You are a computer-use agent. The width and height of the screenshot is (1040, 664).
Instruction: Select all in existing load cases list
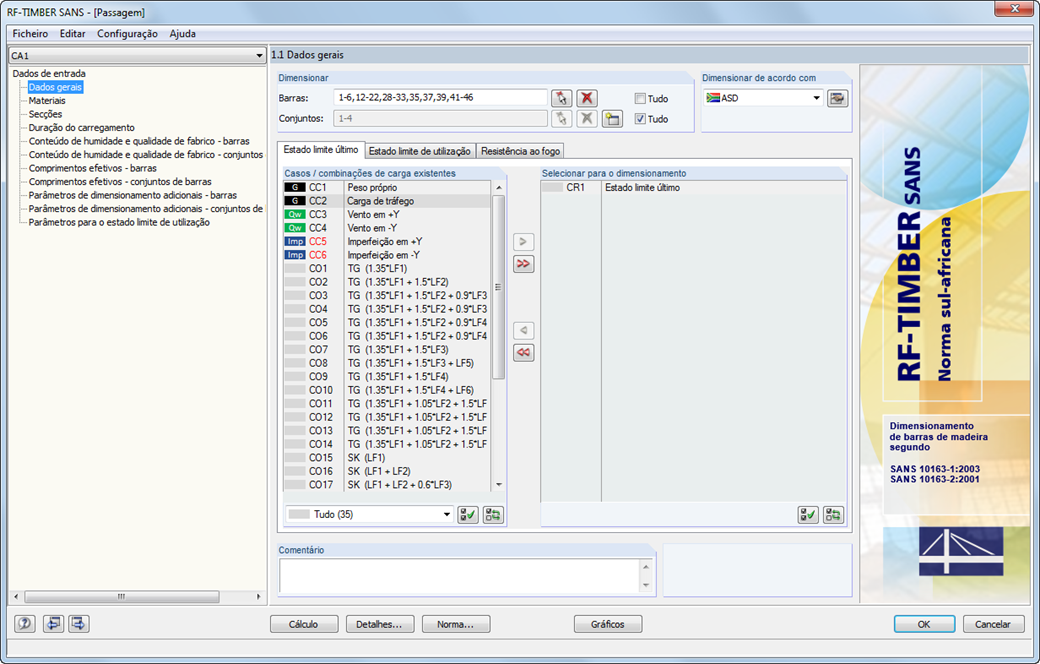(x=468, y=515)
